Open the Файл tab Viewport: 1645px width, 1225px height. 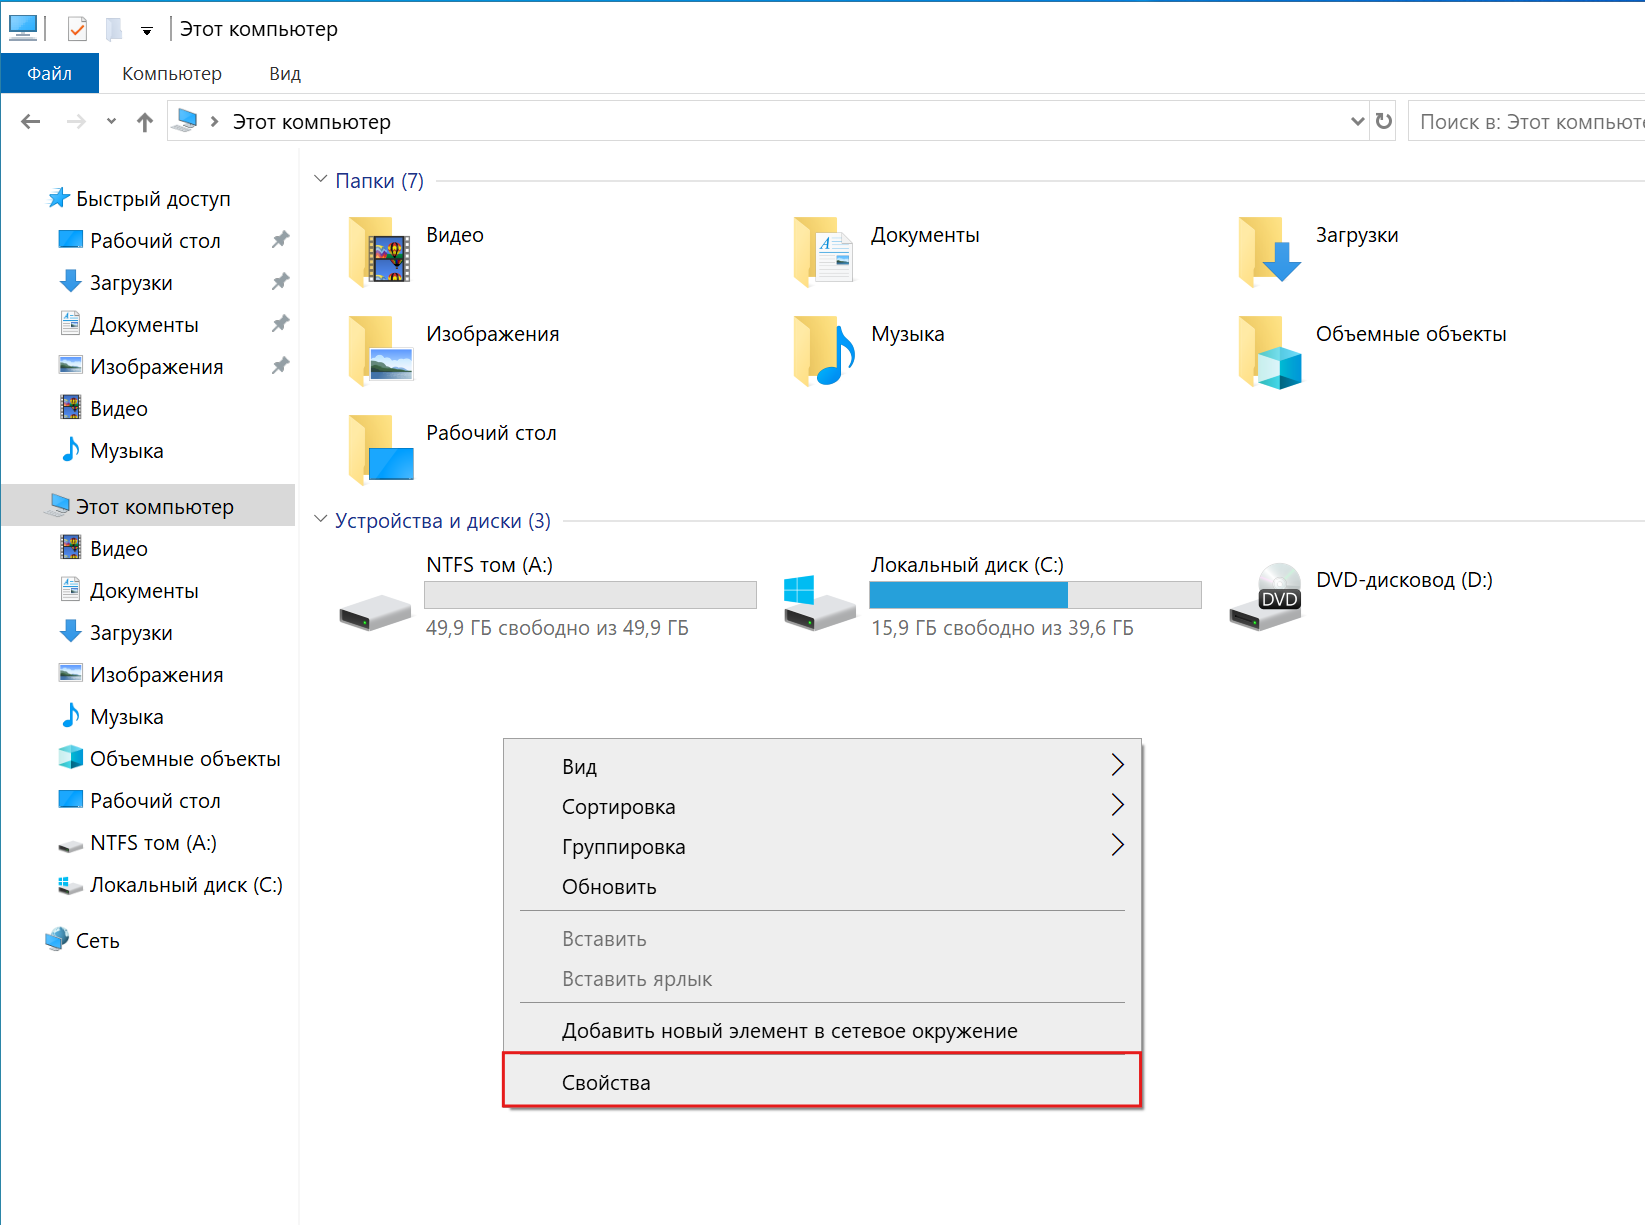pyautogui.click(x=50, y=74)
